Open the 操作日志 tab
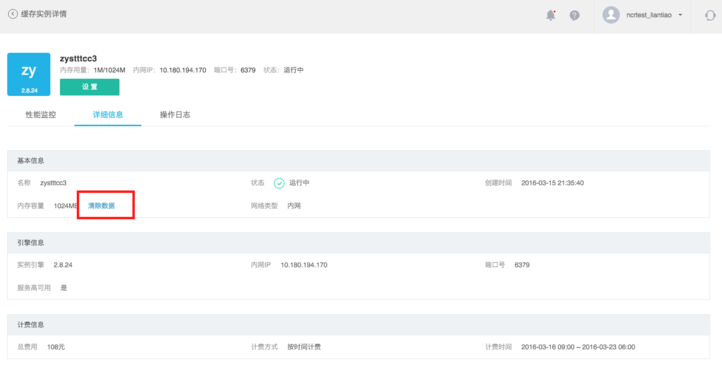 pyautogui.click(x=175, y=115)
